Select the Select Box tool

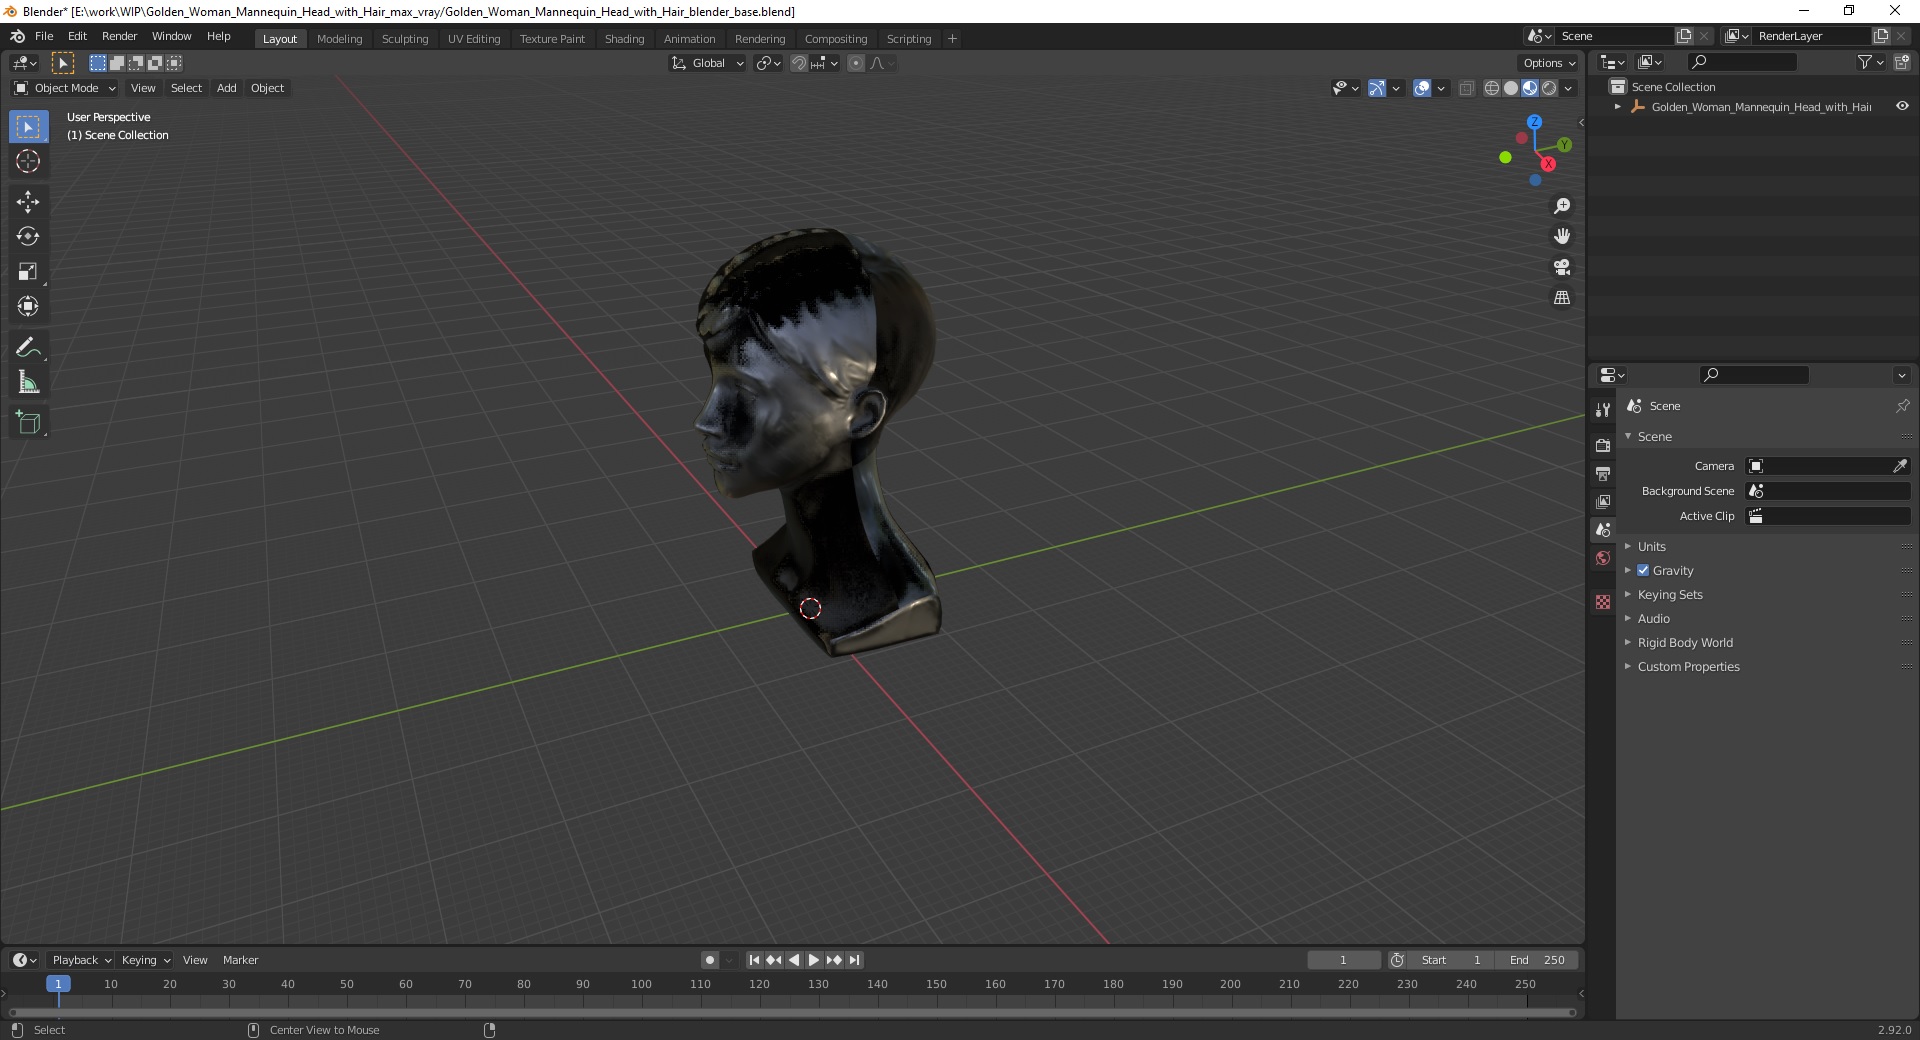[x=28, y=127]
